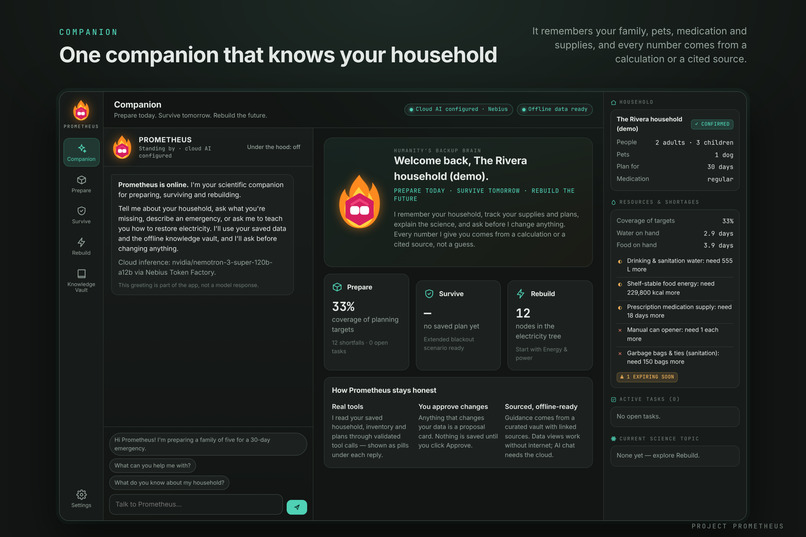Click the '12 shortfalls · 0 open tasks' text
Viewport: 806px width, 537px height.
[359, 347]
